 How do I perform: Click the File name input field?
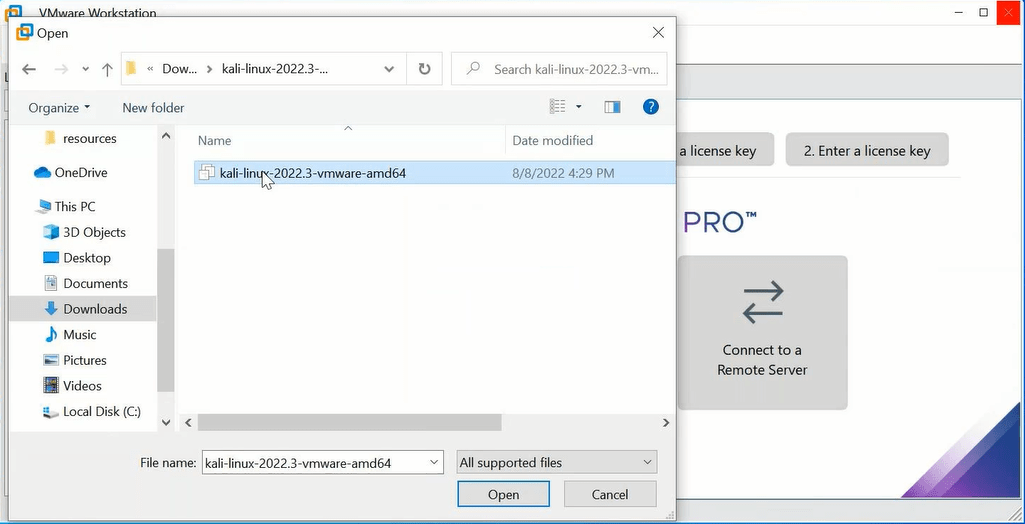point(314,463)
